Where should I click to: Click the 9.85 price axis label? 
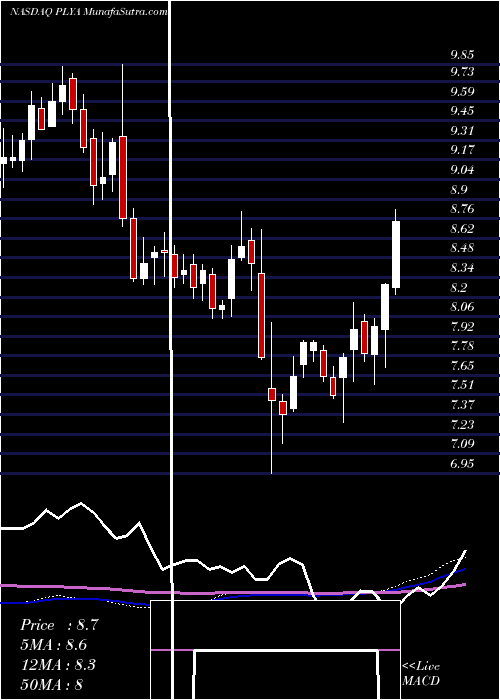(x=462, y=55)
